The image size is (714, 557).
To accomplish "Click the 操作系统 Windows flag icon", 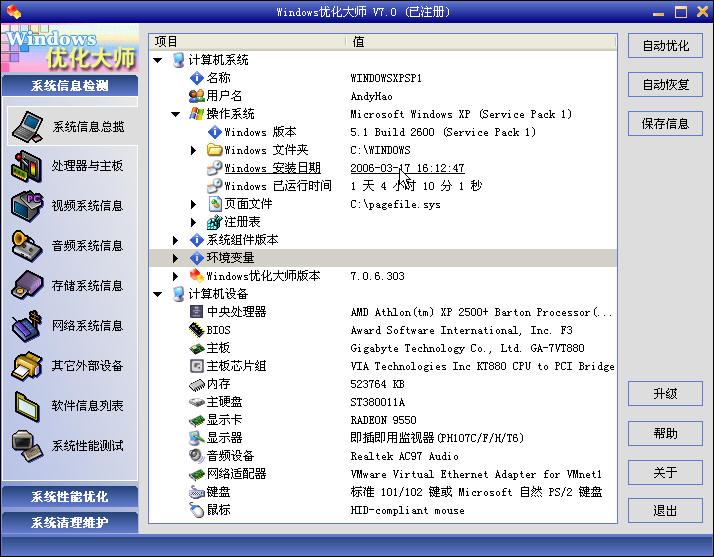I will (x=196, y=114).
